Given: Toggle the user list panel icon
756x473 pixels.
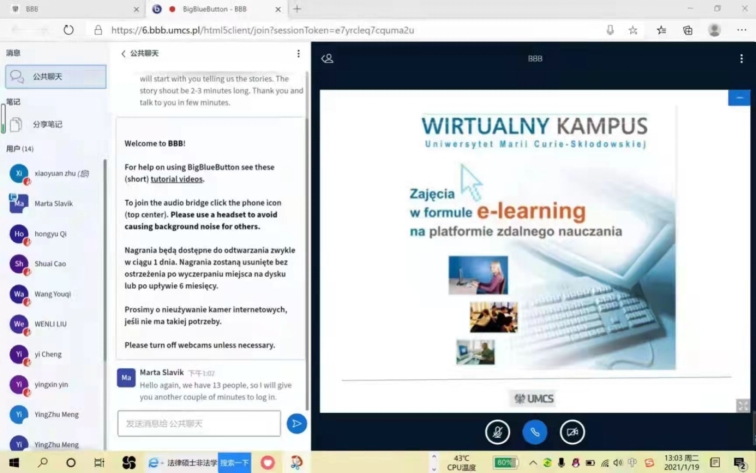Looking at the screenshot, I should (327, 58).
